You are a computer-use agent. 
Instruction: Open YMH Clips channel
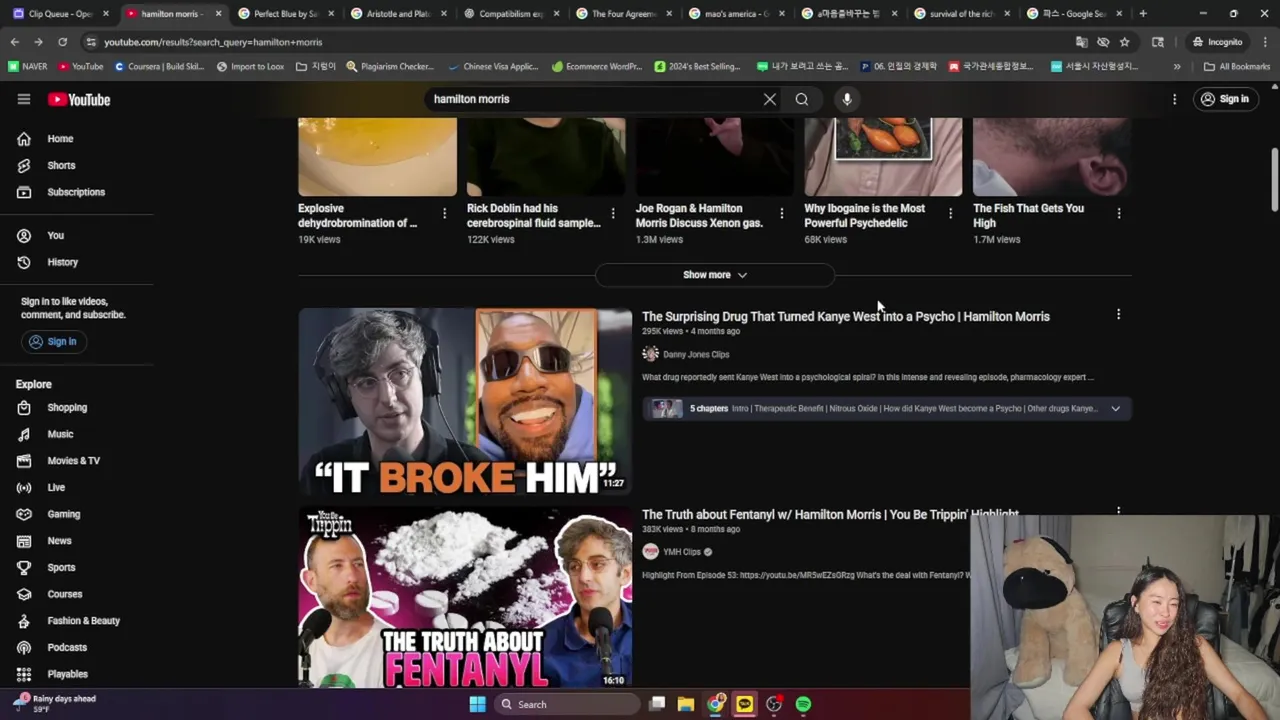click(x=682, y=552)
